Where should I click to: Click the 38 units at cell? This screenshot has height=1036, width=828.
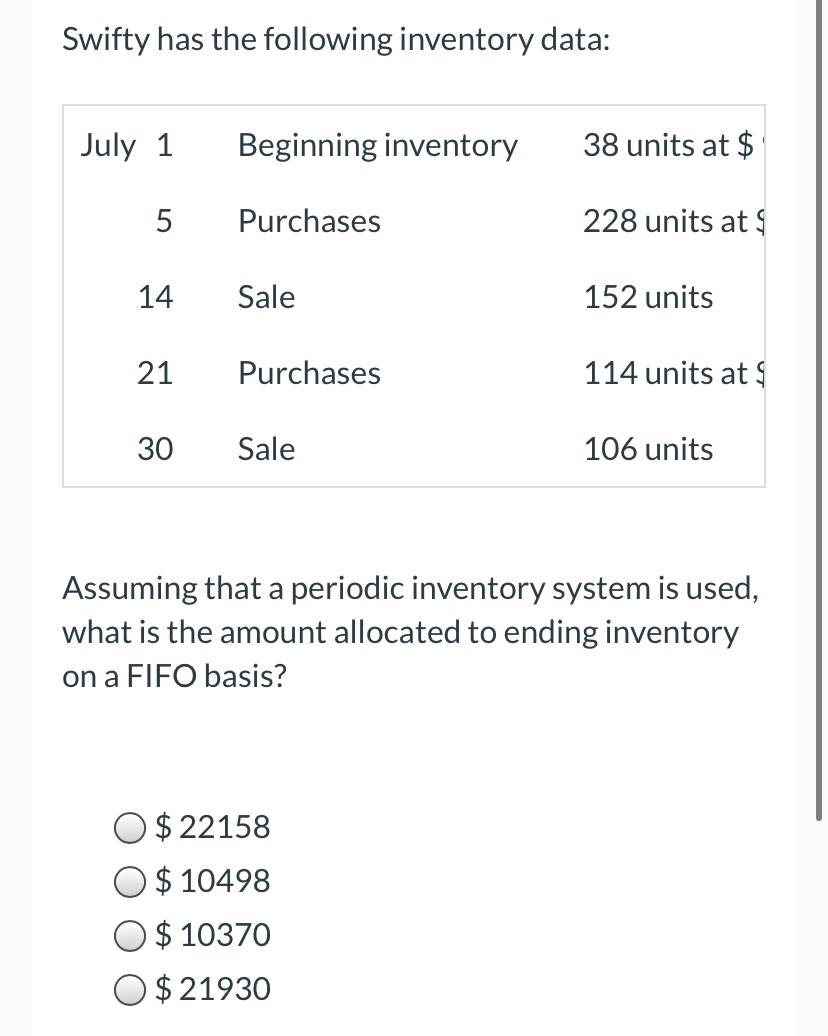coord(669,145)
